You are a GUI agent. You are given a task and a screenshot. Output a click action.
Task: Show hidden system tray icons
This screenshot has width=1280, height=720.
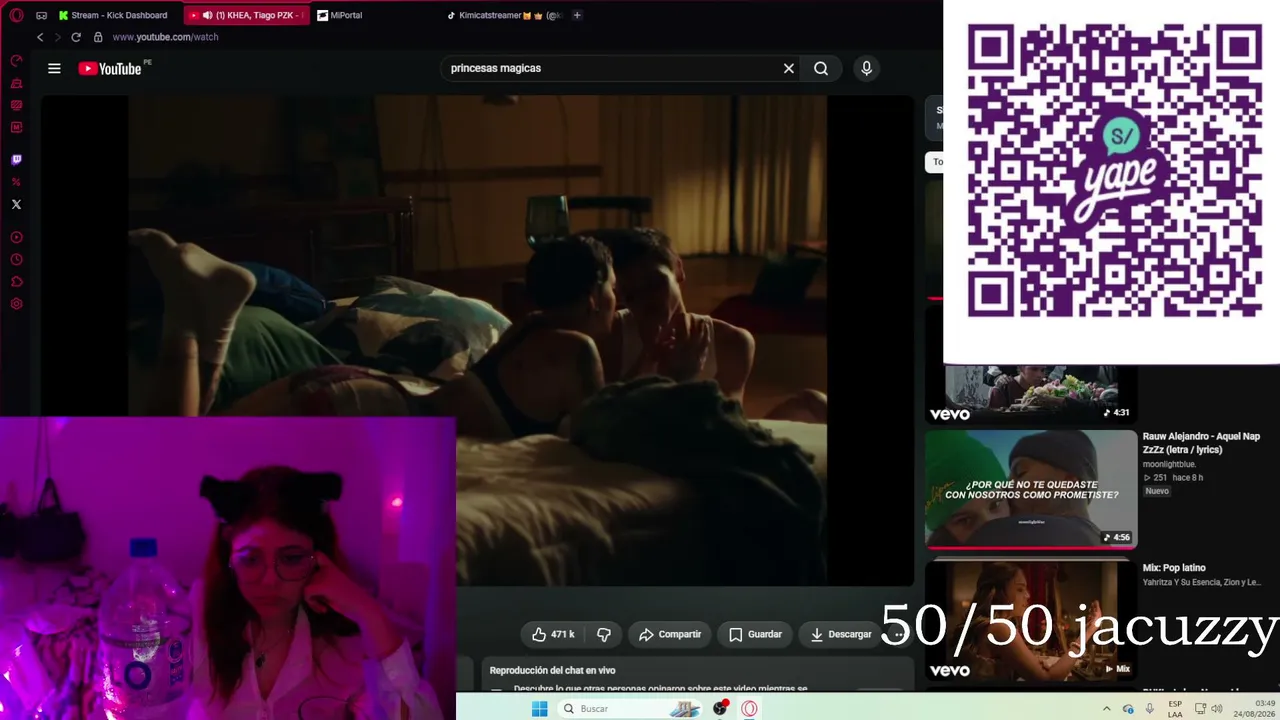click(x=1106, y=708)
